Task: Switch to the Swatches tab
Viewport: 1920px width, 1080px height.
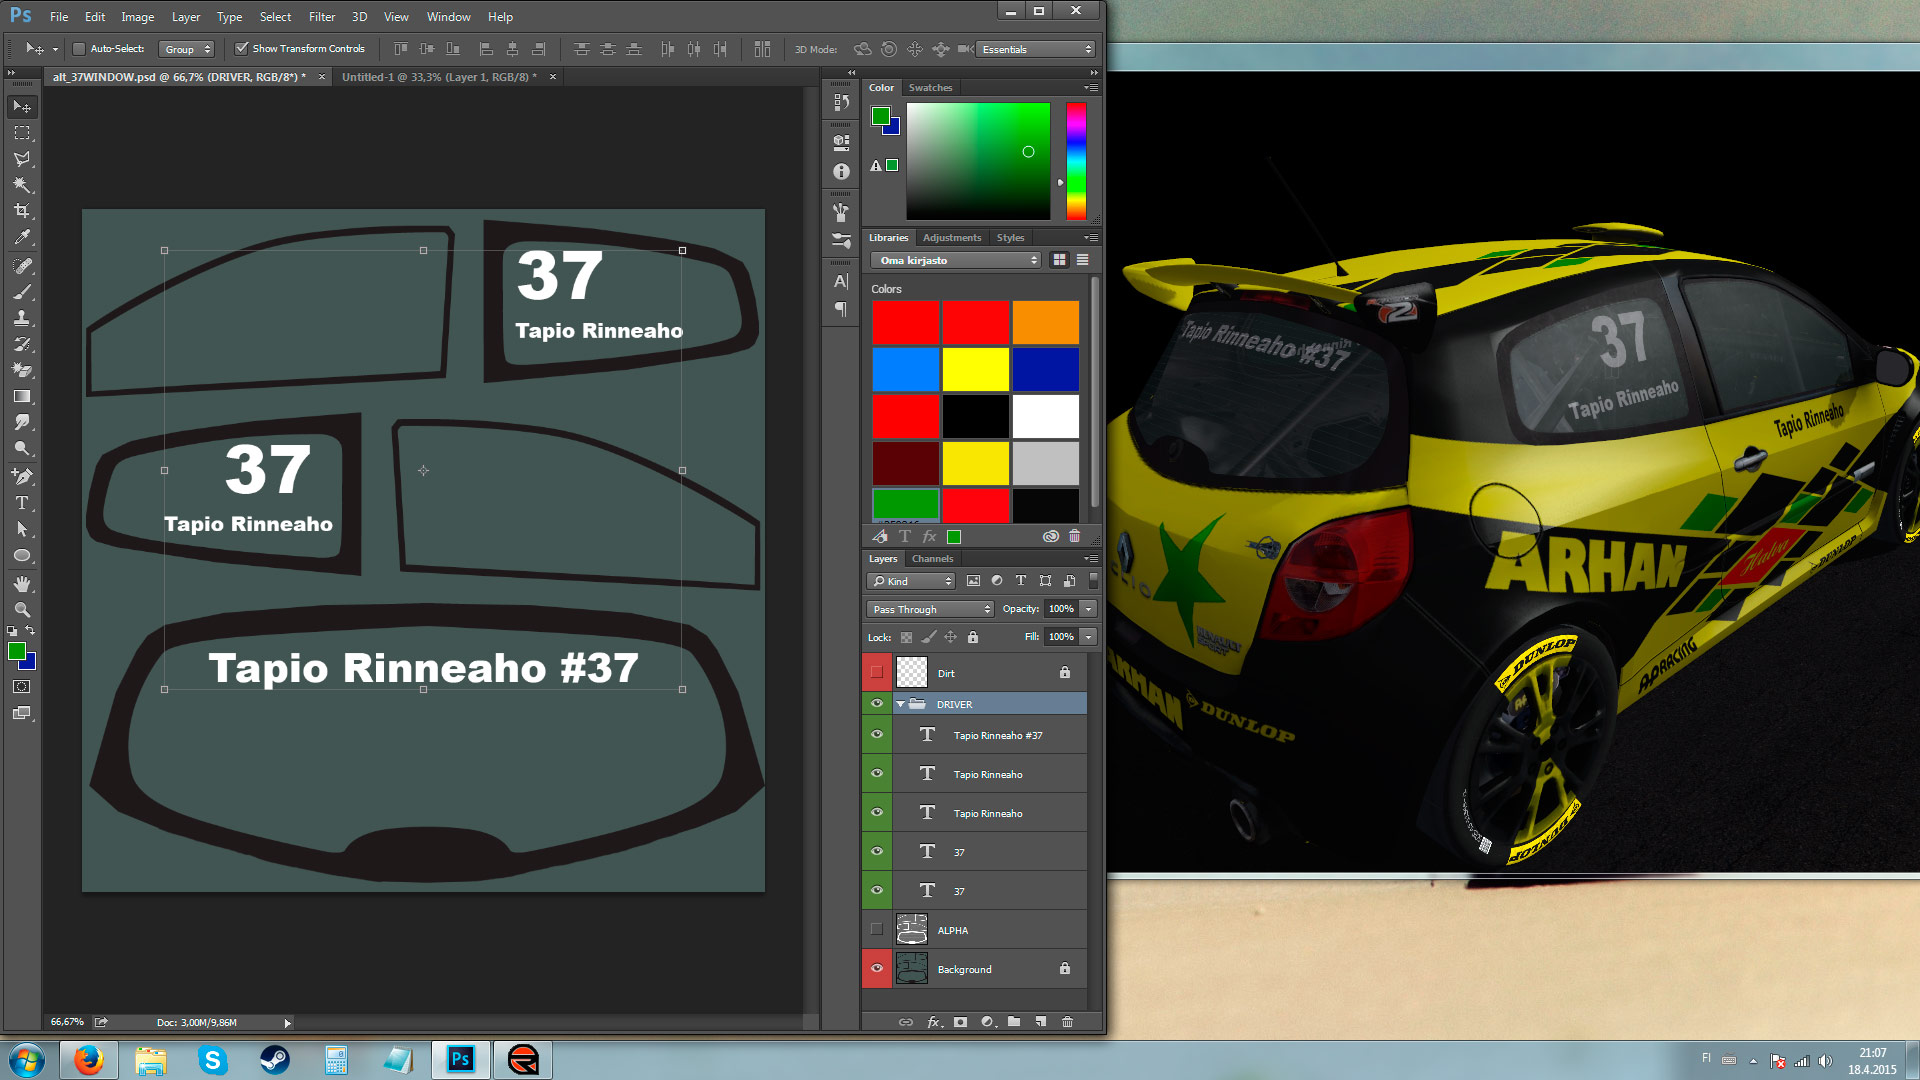Action: pos(930,88)
